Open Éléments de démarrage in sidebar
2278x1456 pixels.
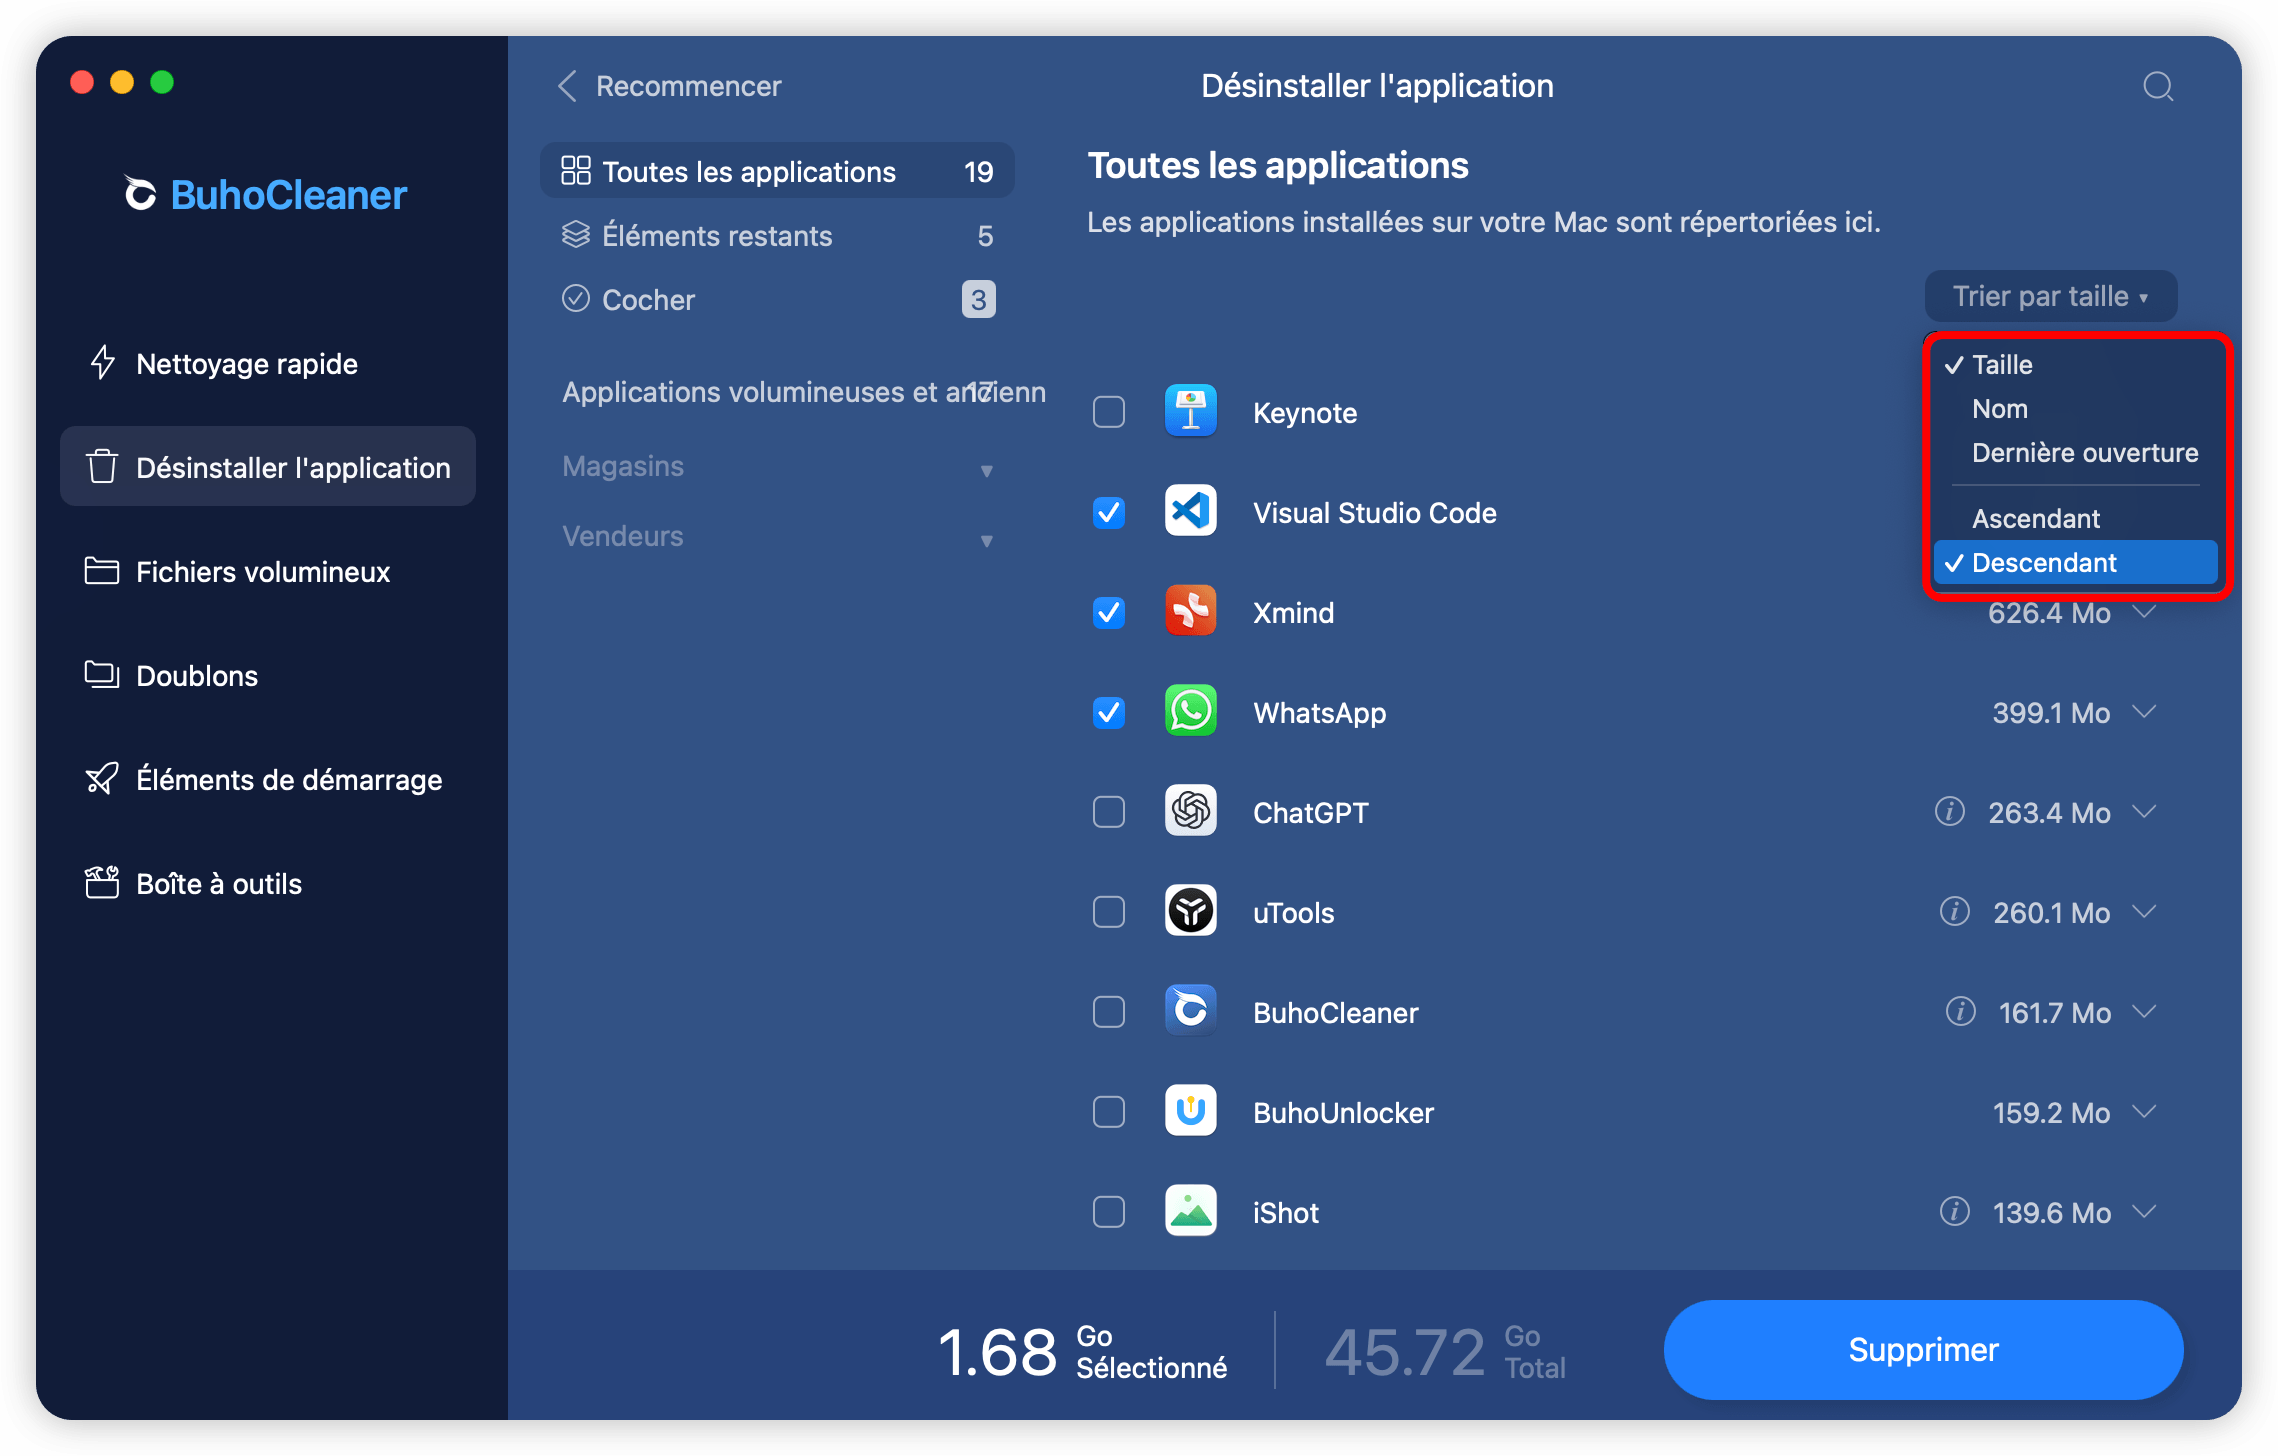tap(268, 779)
